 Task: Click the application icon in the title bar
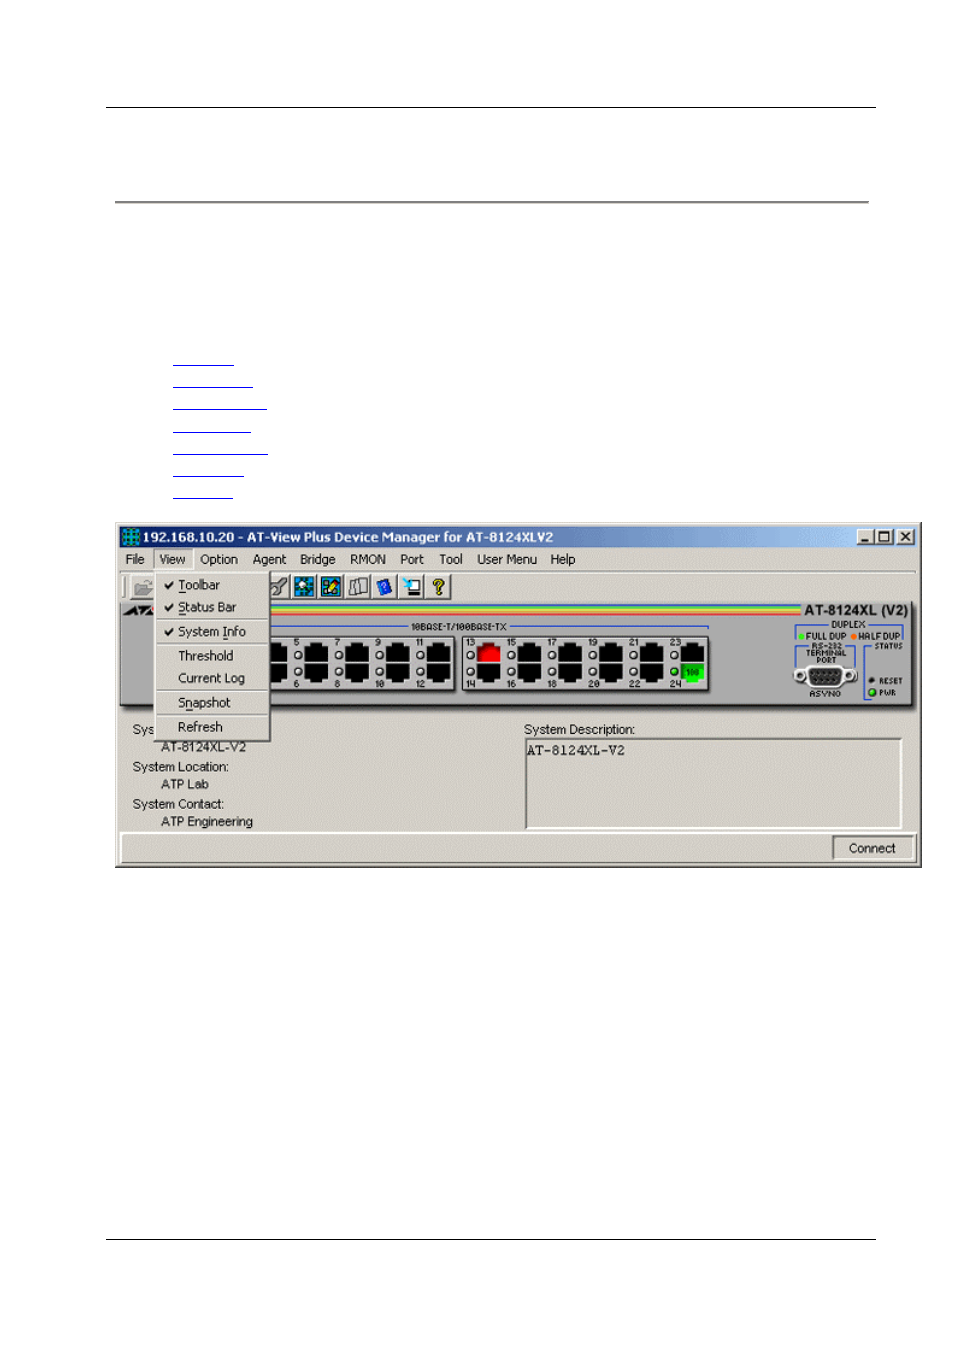point(130,537)
